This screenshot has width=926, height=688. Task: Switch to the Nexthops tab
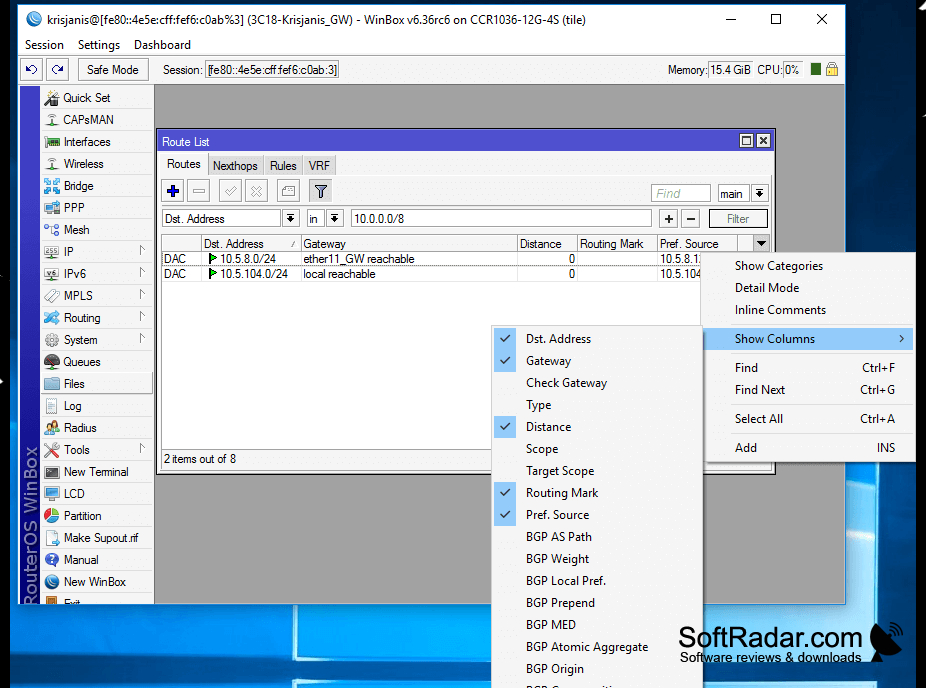click(x=235, y=165)
